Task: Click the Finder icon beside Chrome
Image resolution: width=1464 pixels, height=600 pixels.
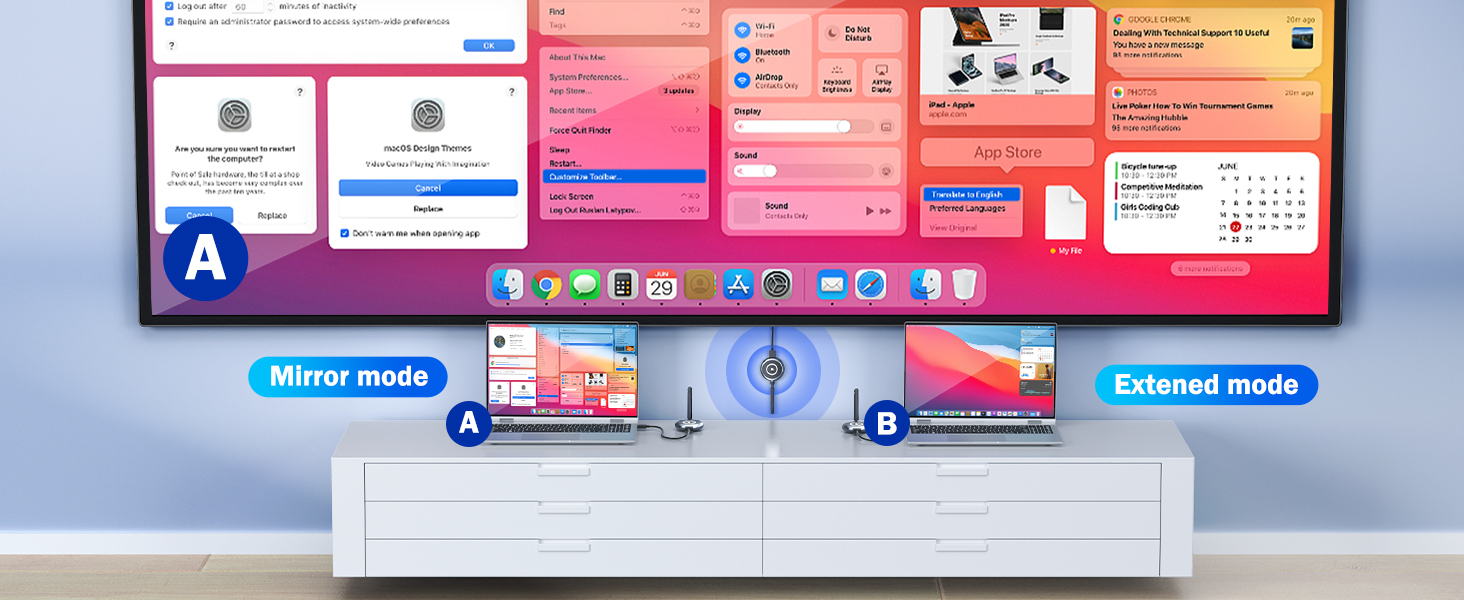Action: pos(507,285)
